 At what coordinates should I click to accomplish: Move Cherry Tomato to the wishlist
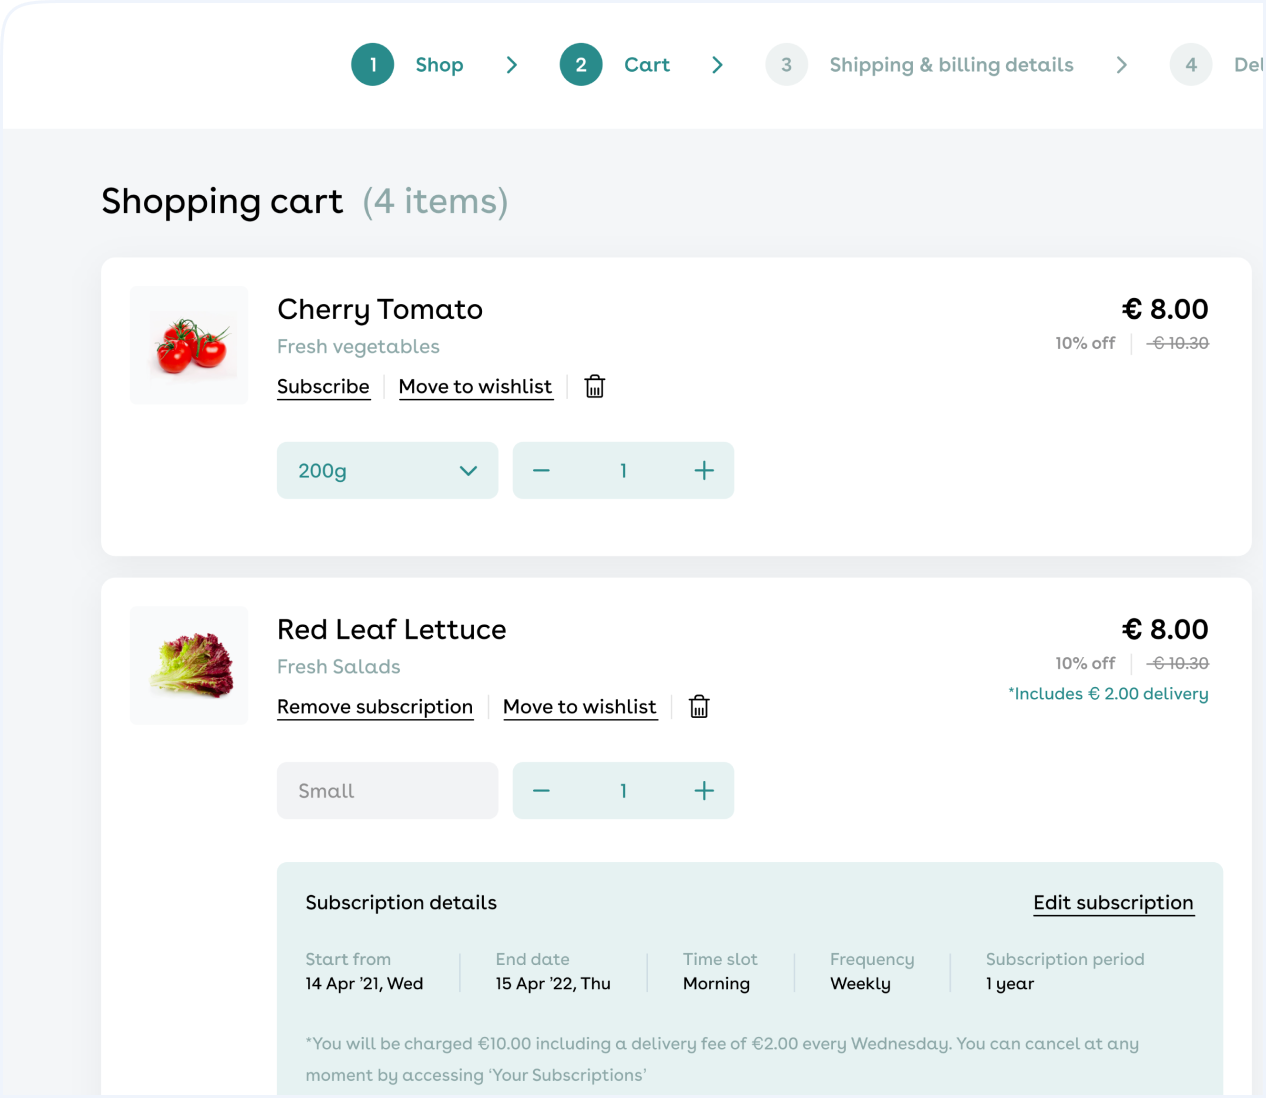[475, 386]
